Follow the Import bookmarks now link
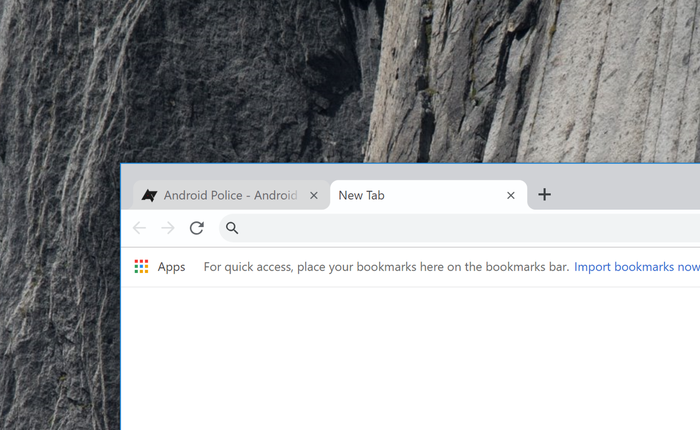Screen dimensions: 700x430 point(636,267)
